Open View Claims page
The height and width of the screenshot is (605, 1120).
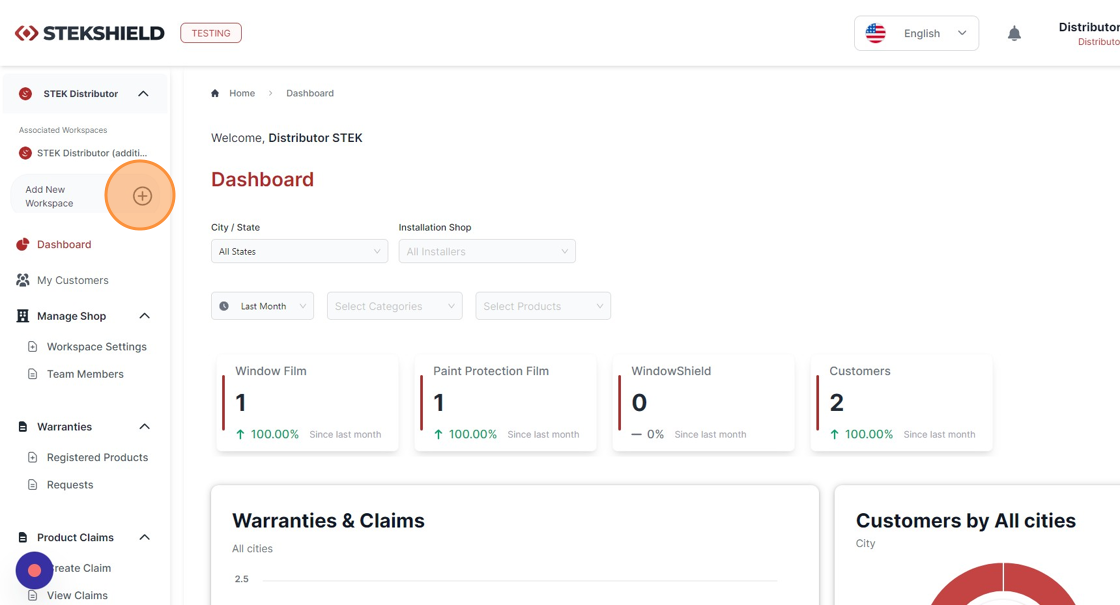coord(77,595)
